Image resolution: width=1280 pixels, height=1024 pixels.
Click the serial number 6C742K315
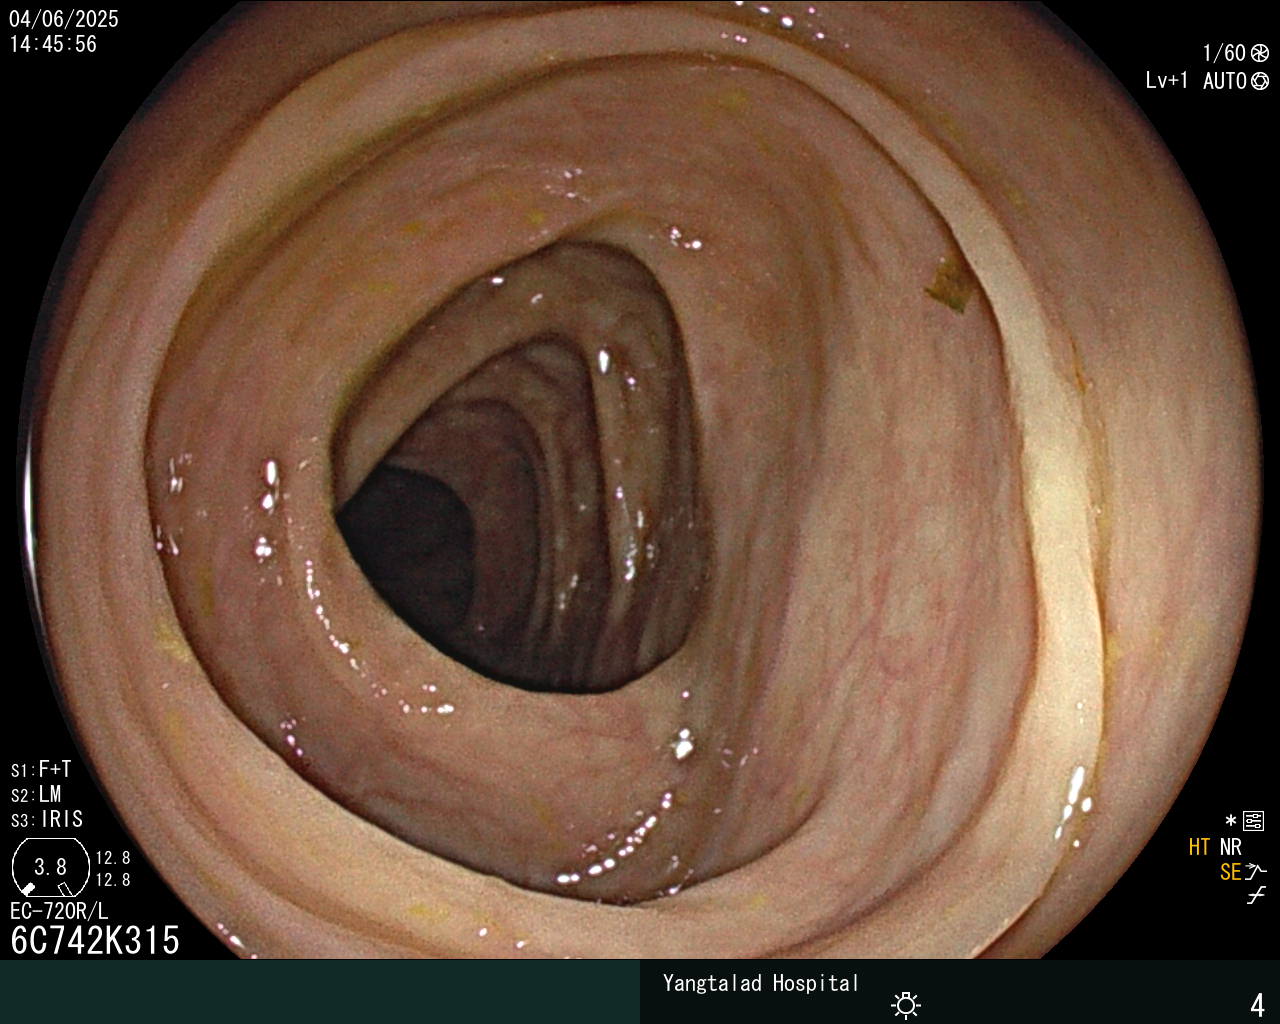click(95, 941)
